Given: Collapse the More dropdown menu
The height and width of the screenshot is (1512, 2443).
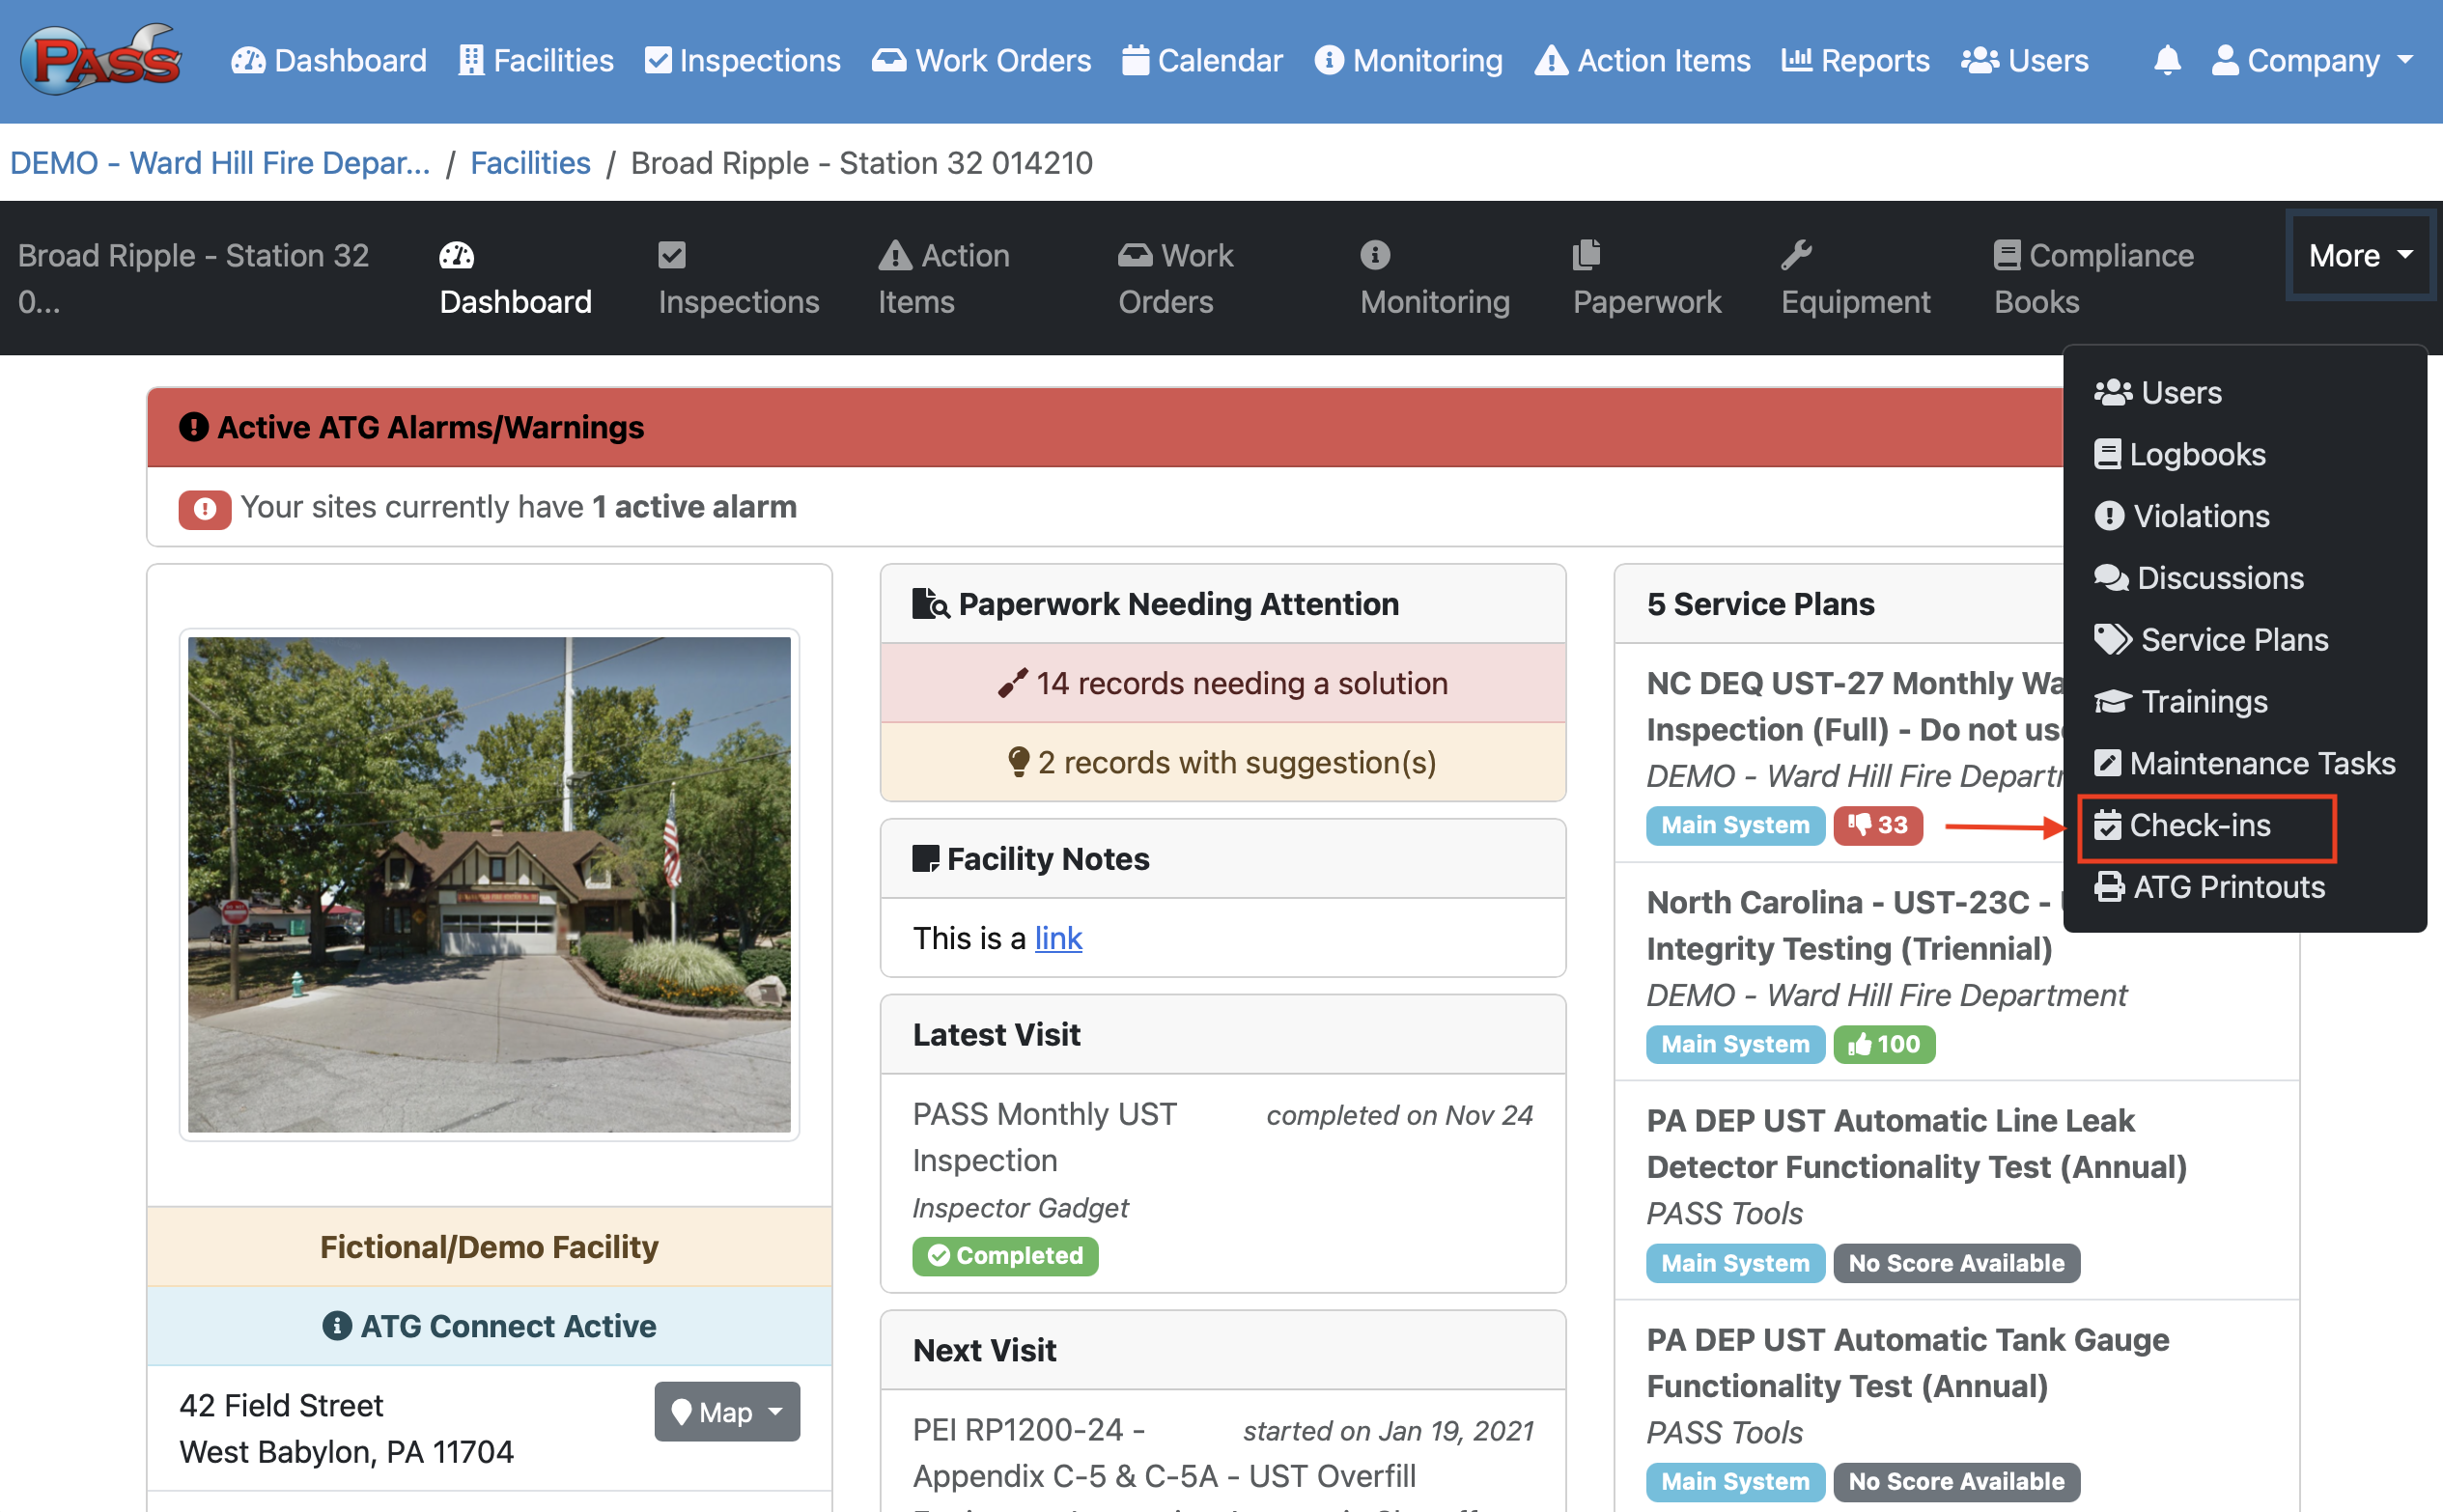Looking at the screenshot, I should (x=2359, y=256).
